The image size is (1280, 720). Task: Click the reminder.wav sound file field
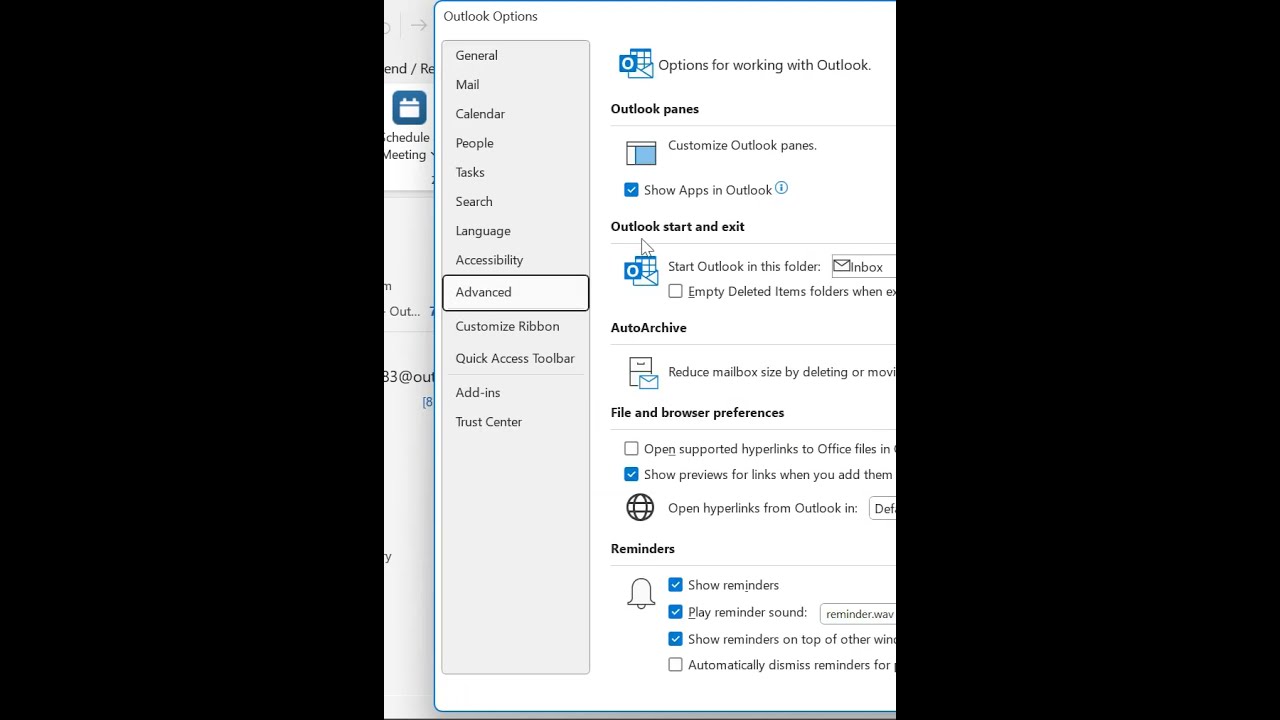tap(858, 614)
